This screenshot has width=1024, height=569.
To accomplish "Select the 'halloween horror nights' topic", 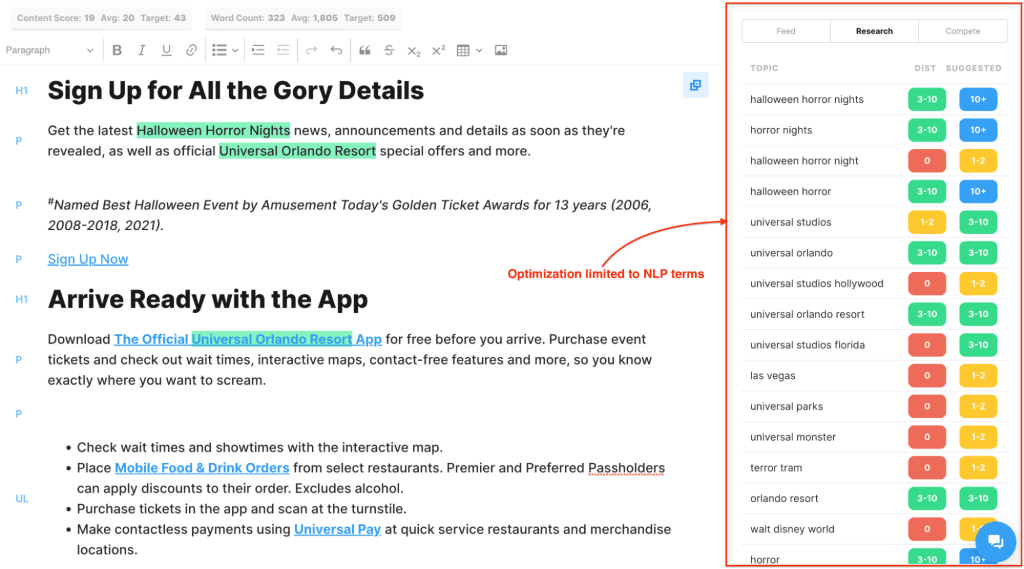I will [807, 99].
